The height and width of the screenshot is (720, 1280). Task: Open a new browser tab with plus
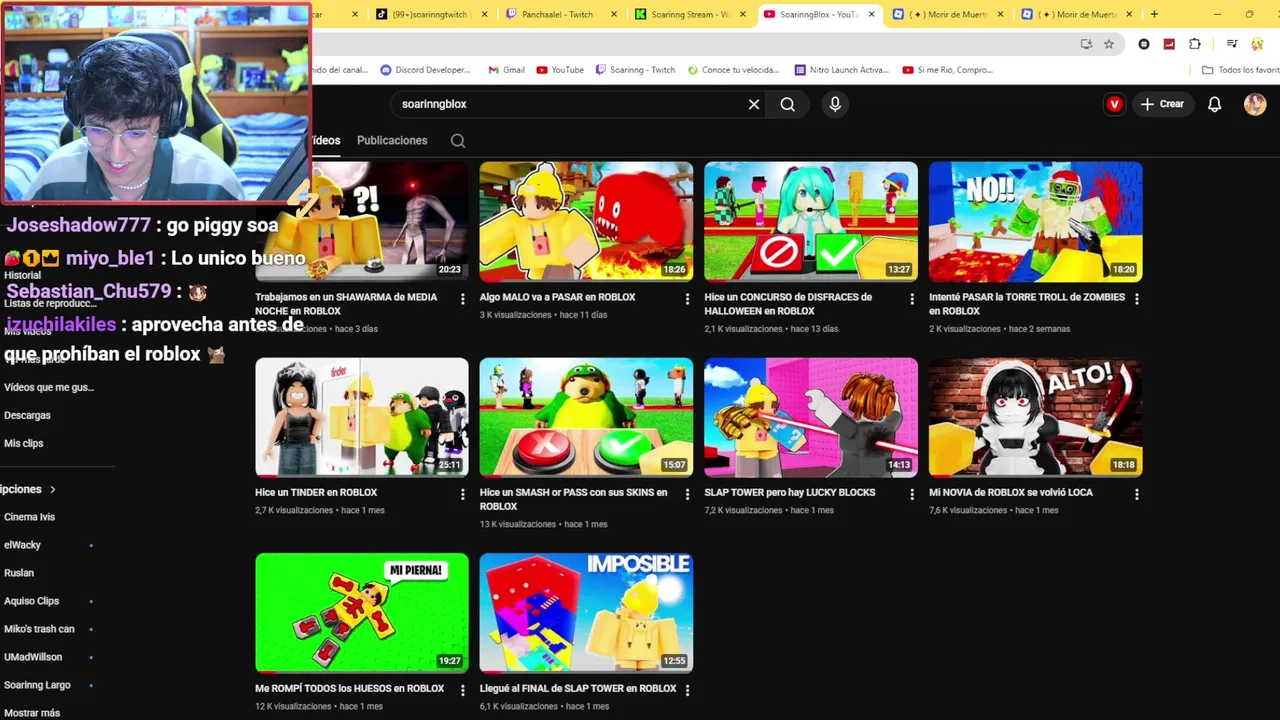pyautogui.click(x=1154, y=14)
